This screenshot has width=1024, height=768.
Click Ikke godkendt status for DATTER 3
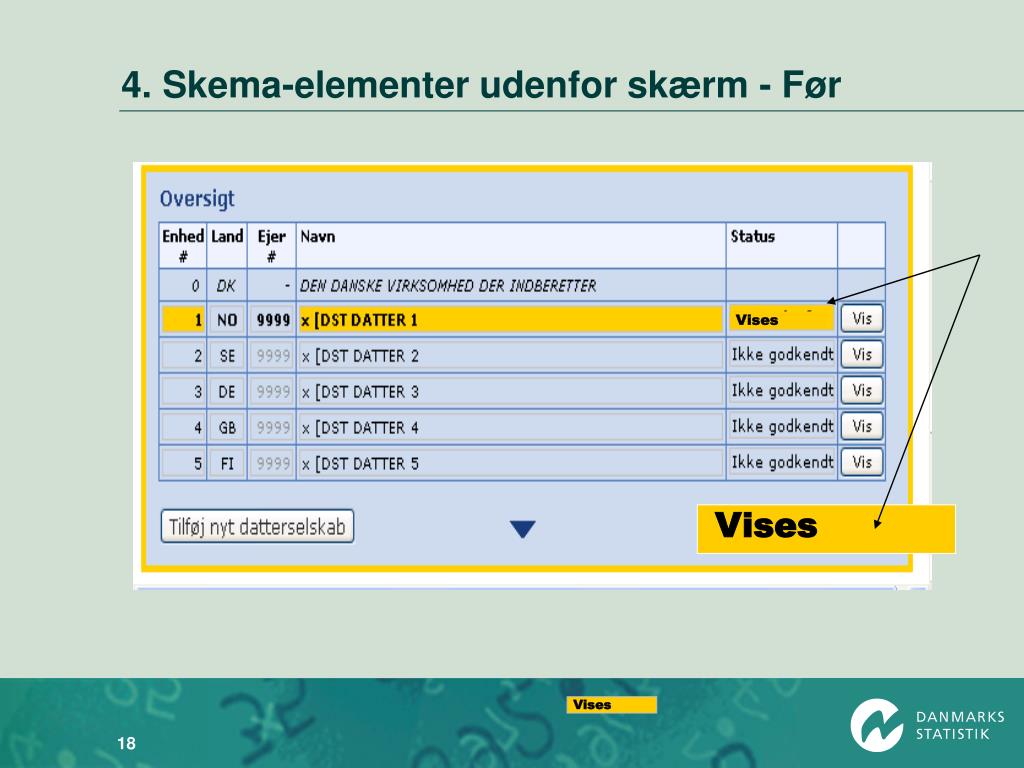tap(782, 391)
